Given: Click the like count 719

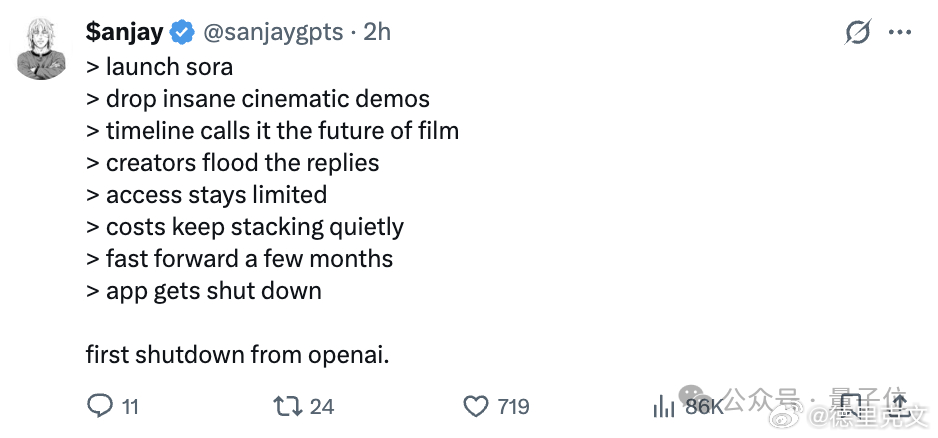Looking at the screenshot, I should point(513,407).
